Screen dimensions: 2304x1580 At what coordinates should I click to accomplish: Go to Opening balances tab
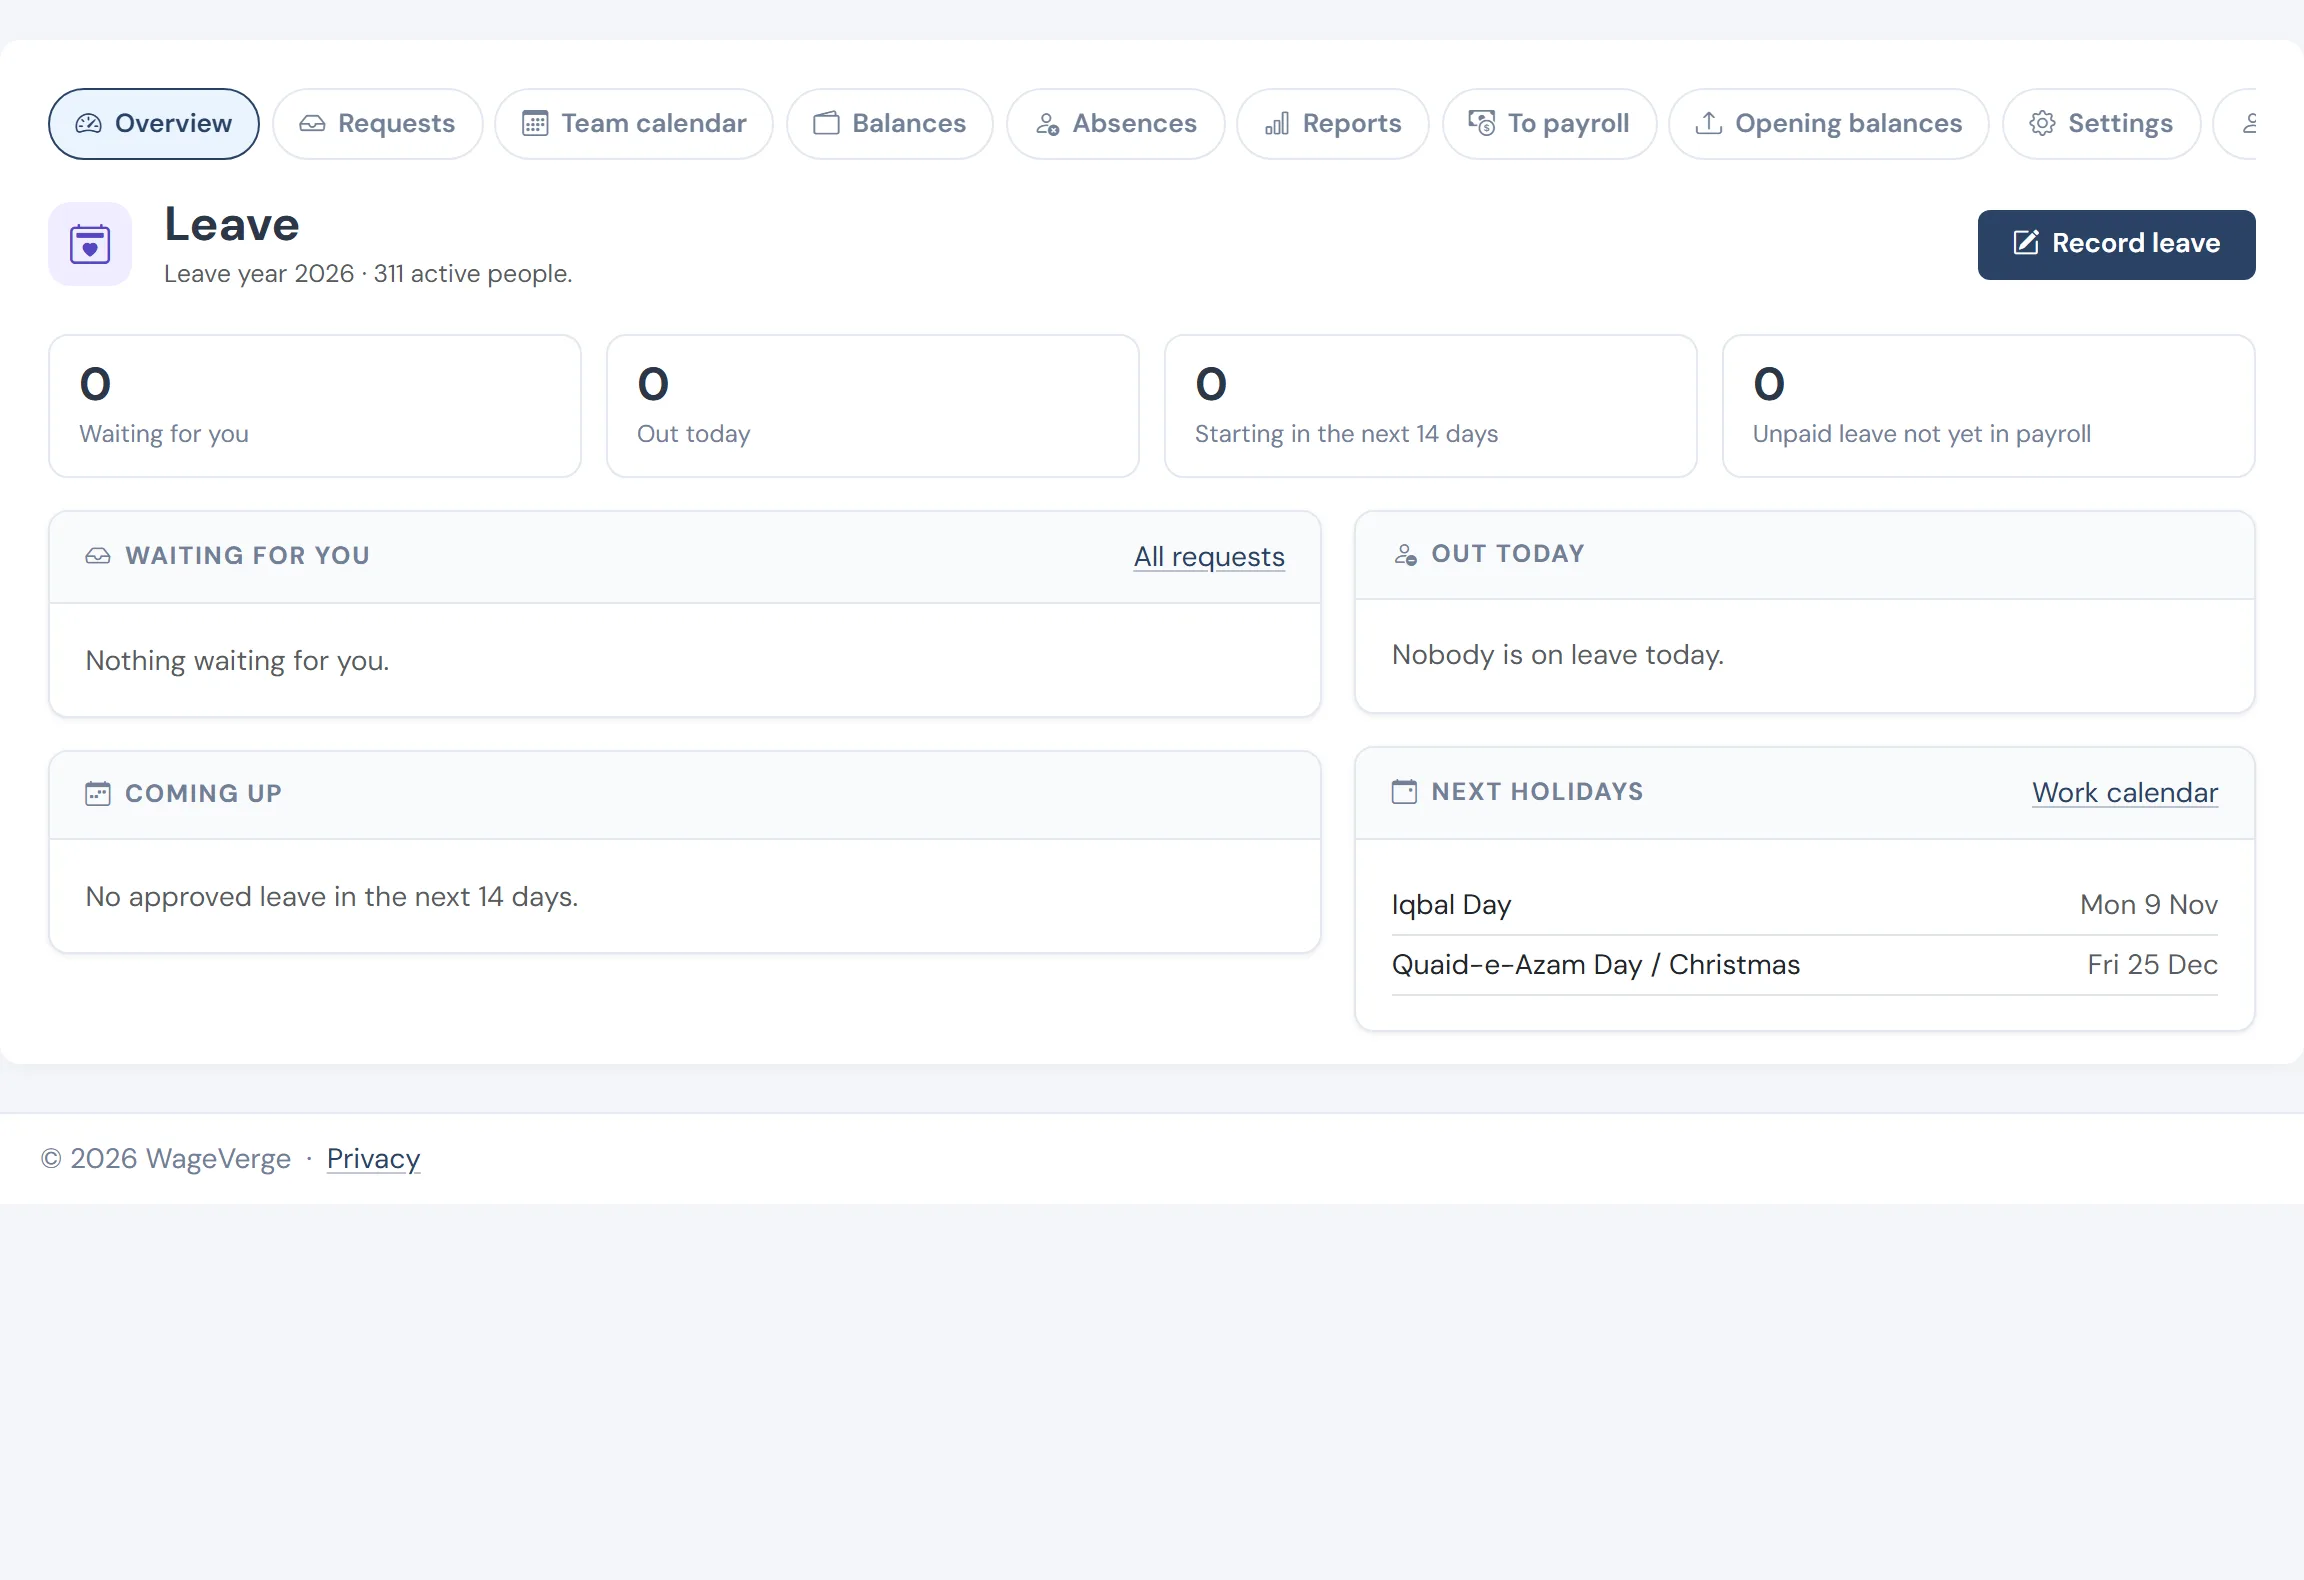(1829, 124)
